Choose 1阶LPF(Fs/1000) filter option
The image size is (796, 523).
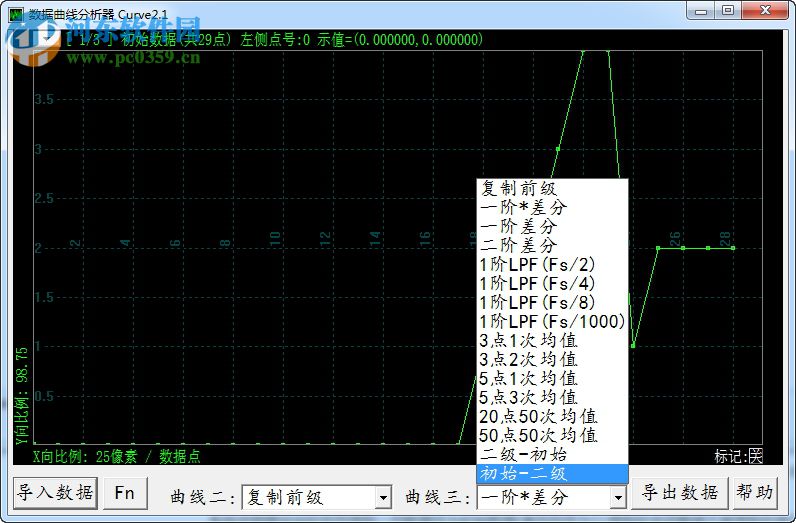[552, 321]
